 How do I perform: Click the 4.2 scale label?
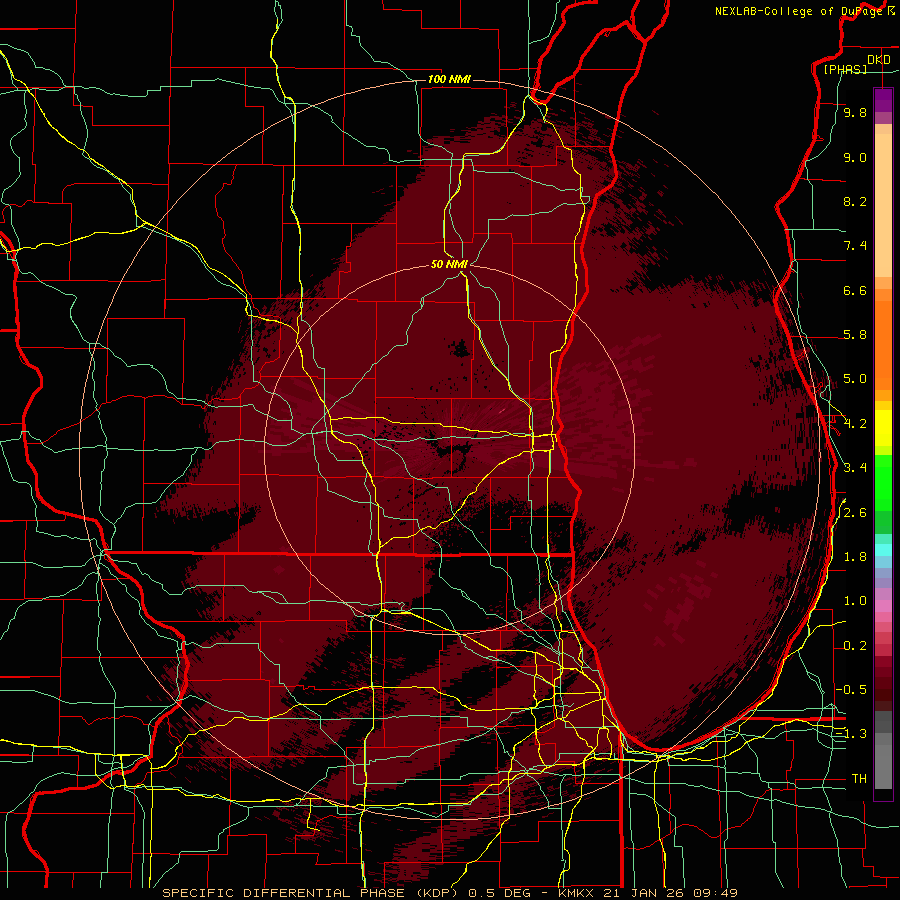pyautogui.click(x=855, y=424)
